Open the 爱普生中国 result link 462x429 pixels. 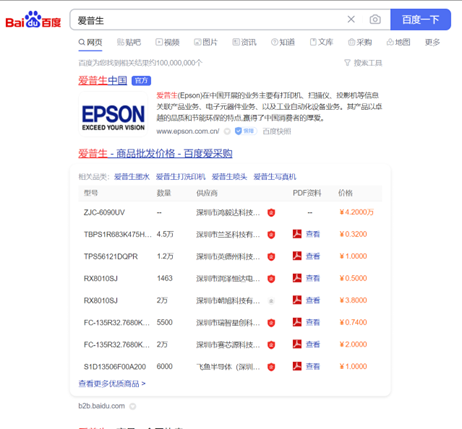point(103,81)
